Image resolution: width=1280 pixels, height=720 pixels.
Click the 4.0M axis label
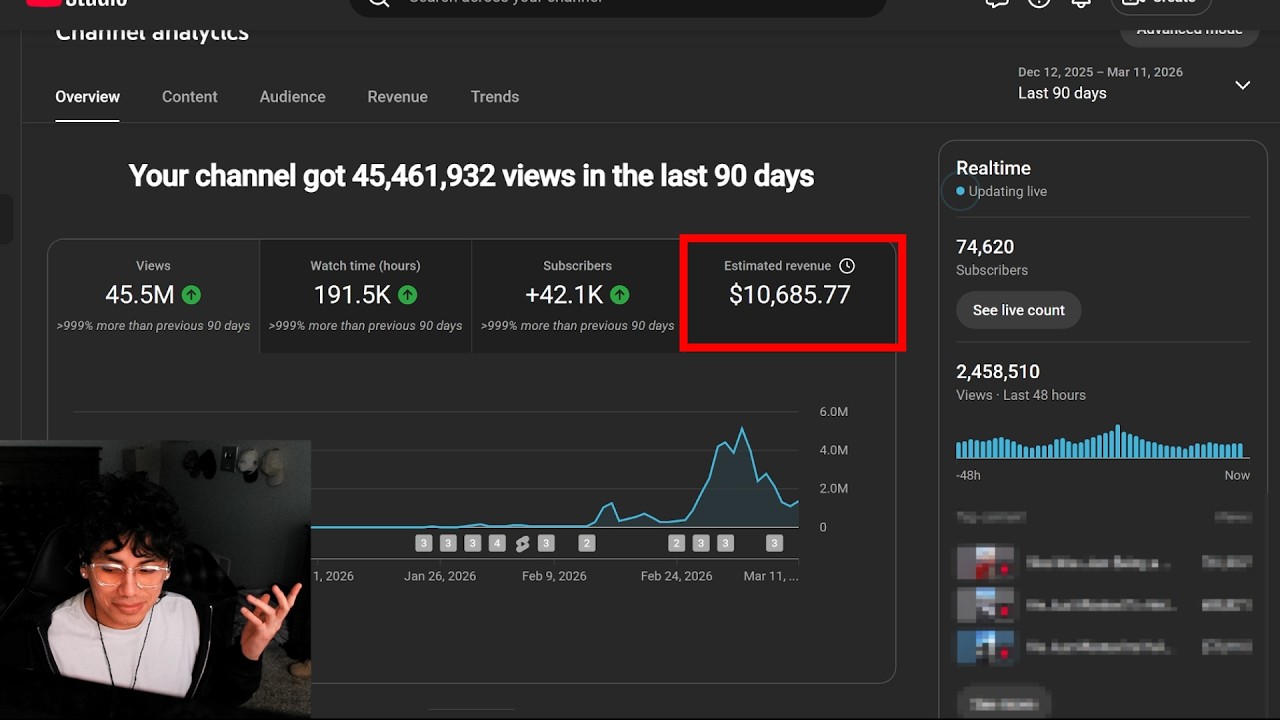coord(833,450)
